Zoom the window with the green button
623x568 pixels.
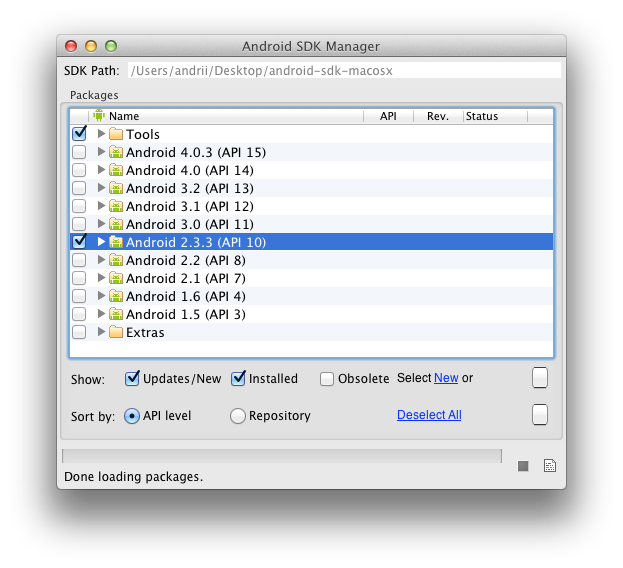click(x=111, y=46)
